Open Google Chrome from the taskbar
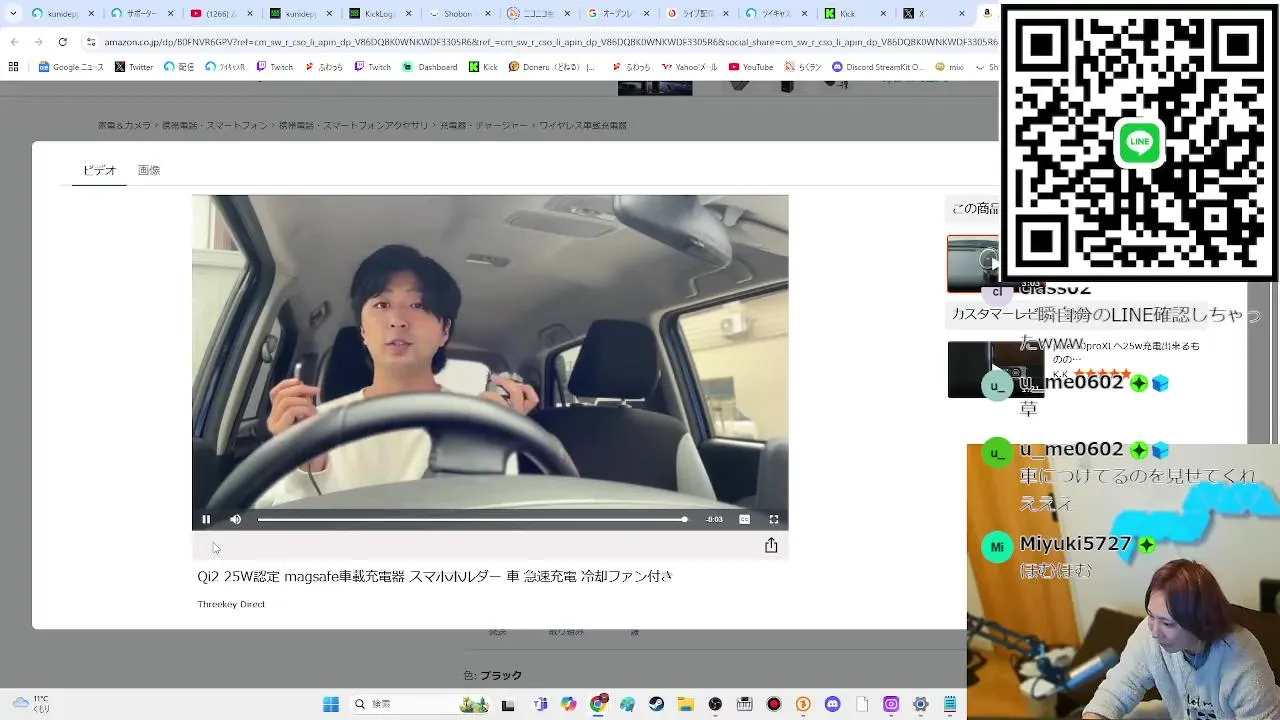The image size is (1280, 720). tap(598, 704)
